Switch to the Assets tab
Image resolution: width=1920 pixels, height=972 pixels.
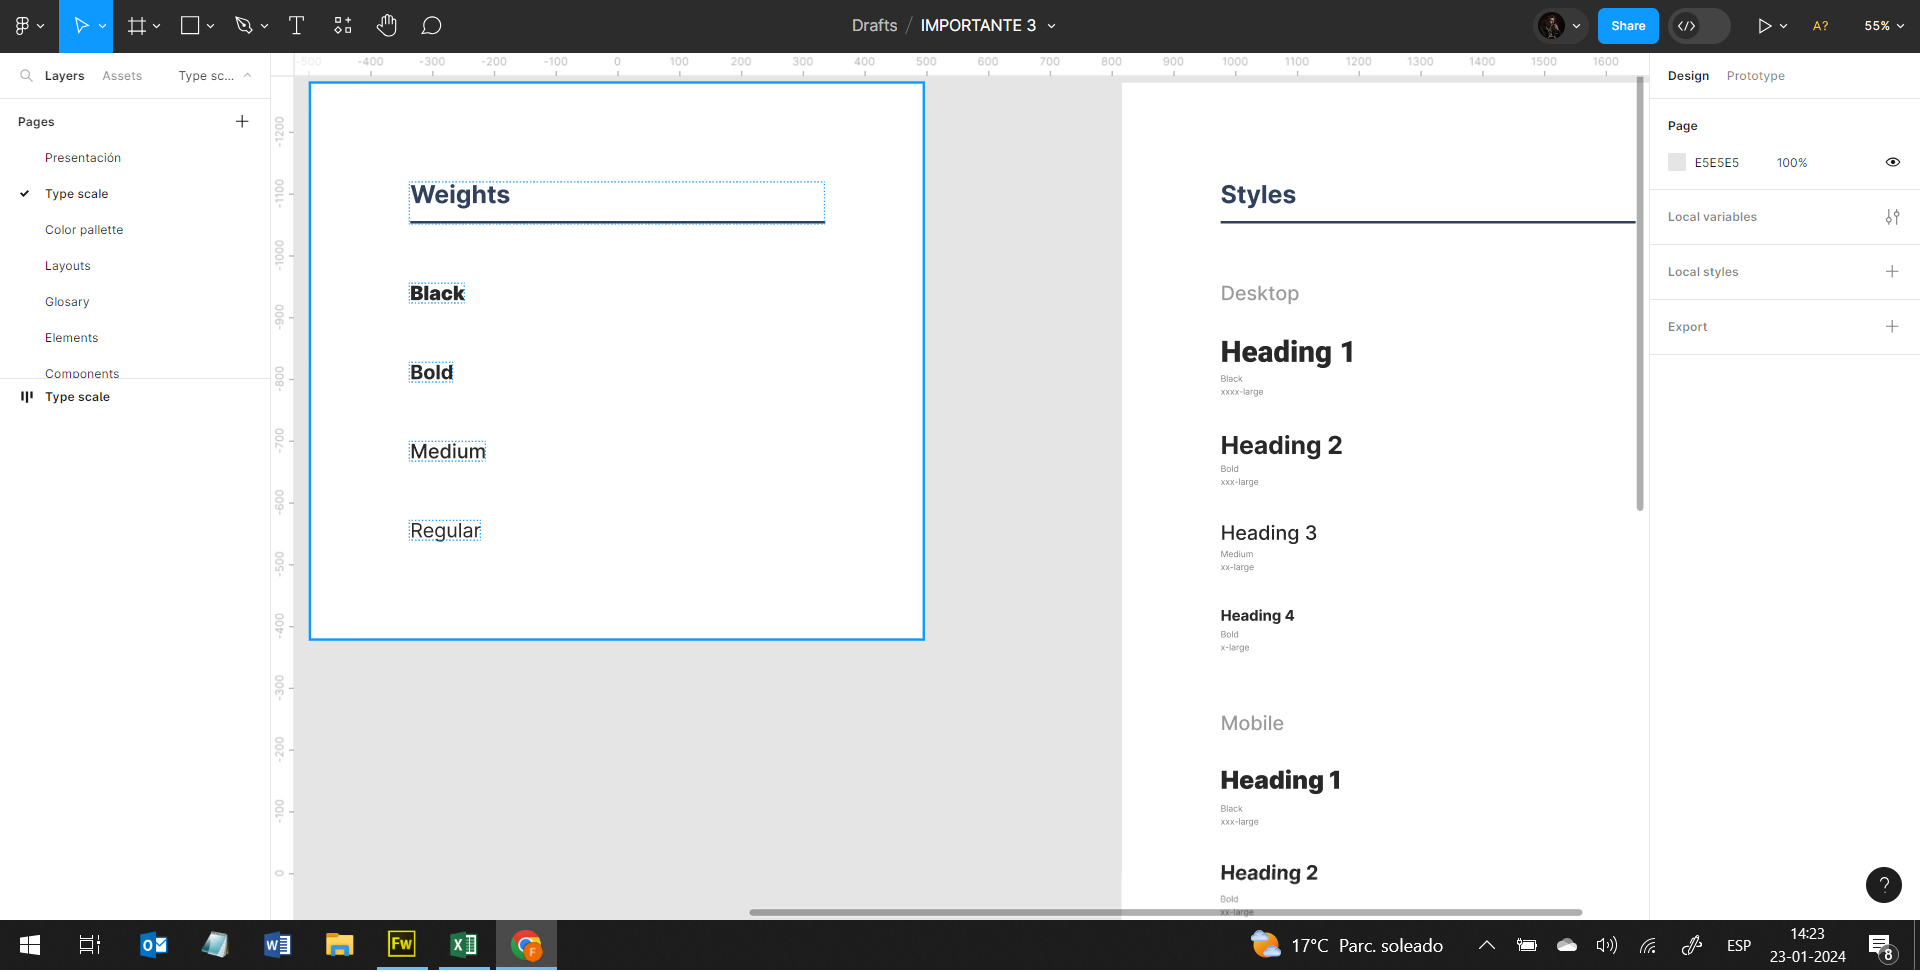(122, 76)
